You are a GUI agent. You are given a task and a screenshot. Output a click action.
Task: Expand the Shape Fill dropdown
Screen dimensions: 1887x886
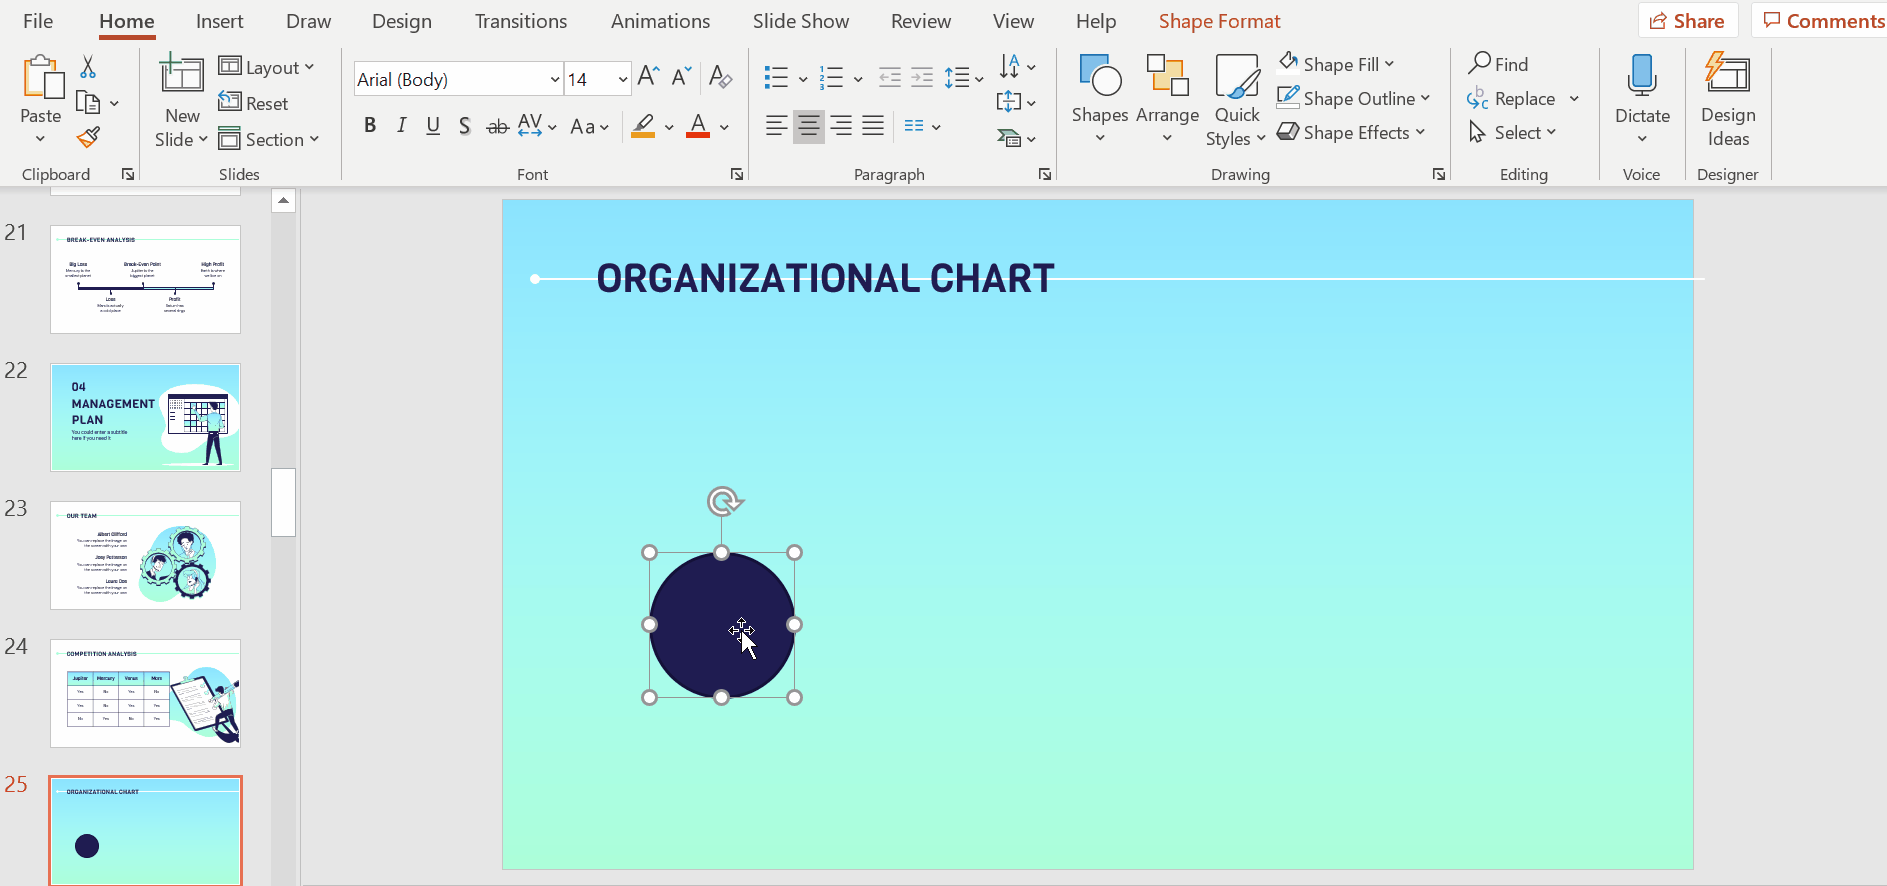coord(1389,64)
